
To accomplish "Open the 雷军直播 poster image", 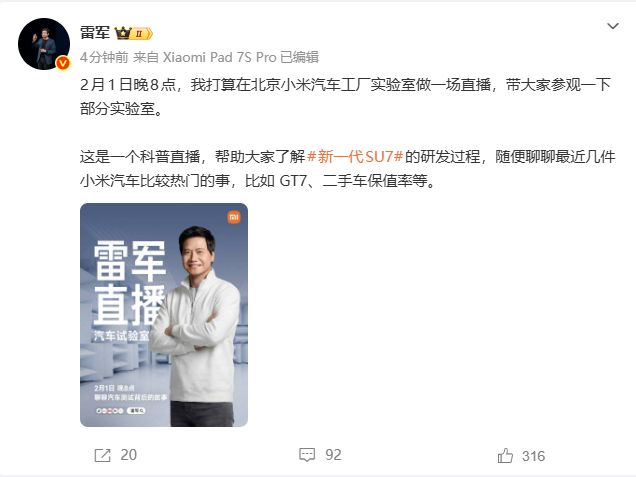I will pyautogui.click(x=164, y=315).
